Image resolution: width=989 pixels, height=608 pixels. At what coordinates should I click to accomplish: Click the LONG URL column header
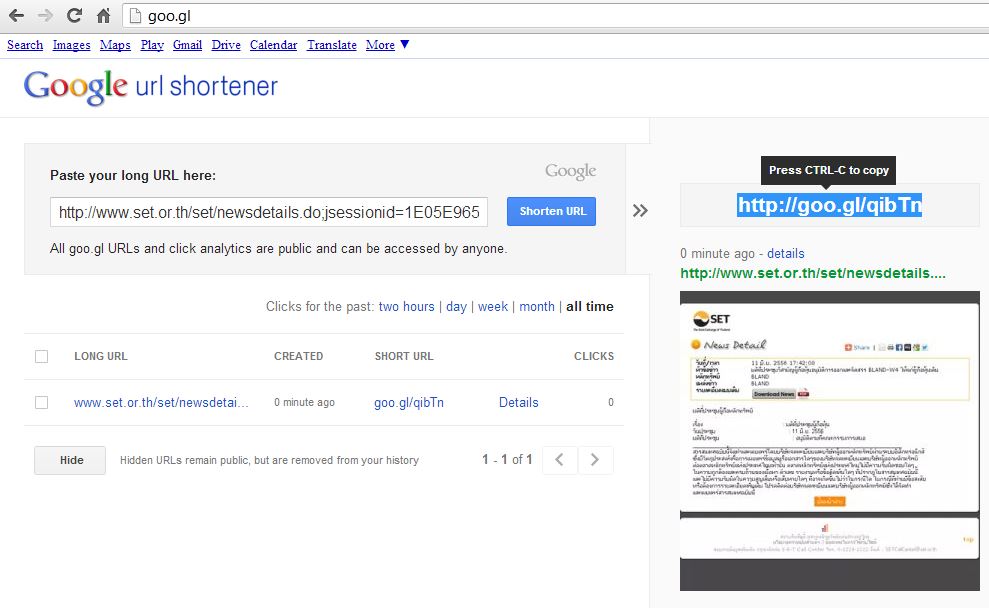tap(101, 356)
